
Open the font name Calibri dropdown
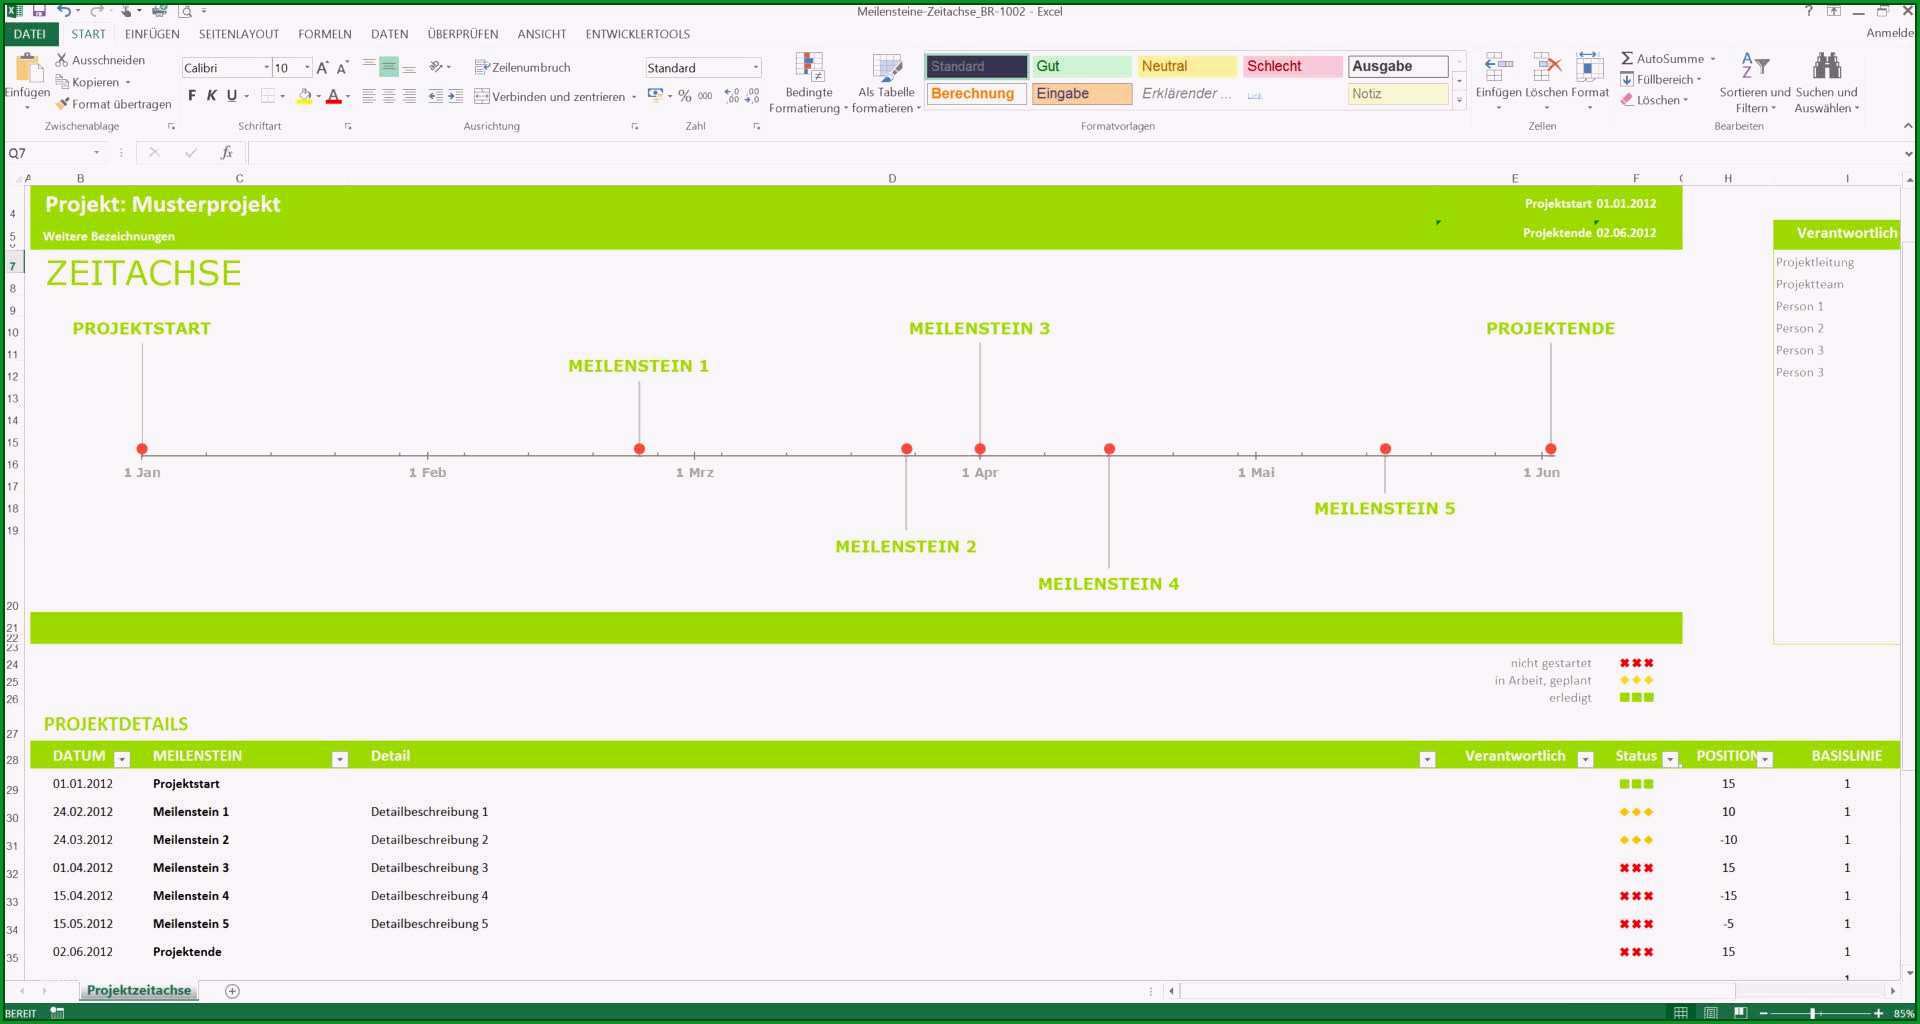point(267,67)
